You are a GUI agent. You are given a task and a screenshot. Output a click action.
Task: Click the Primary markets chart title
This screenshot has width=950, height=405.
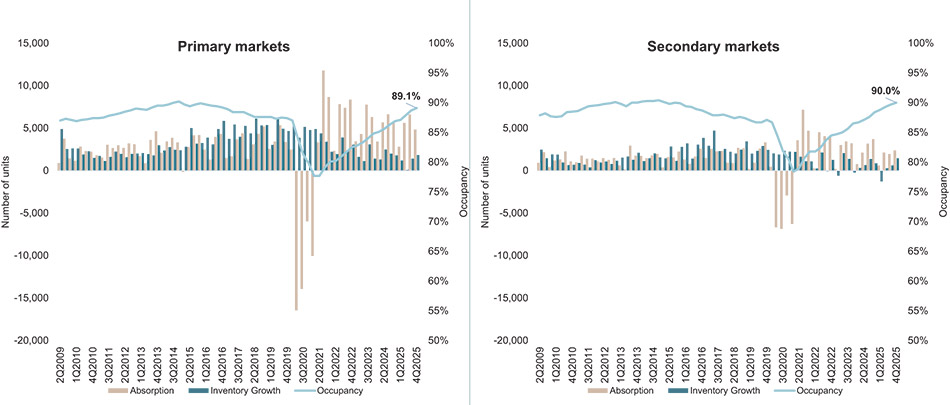233,46
